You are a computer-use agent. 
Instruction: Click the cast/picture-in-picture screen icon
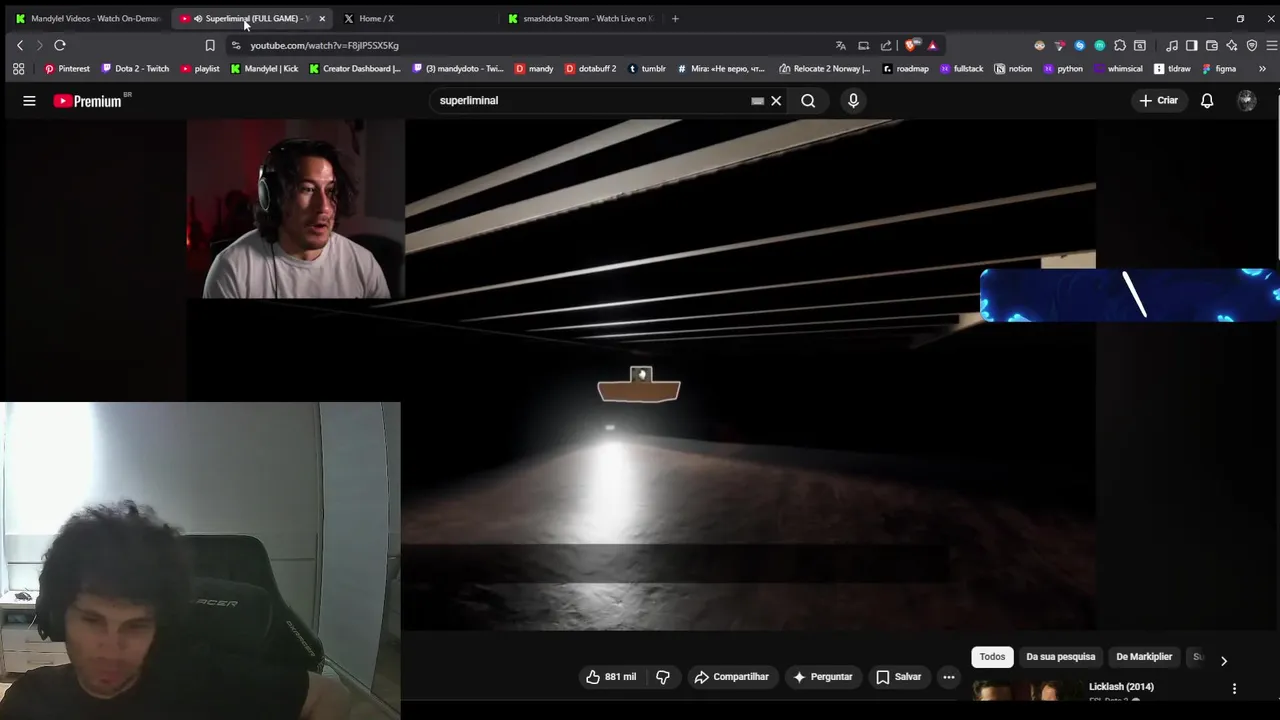click(863, 45)
